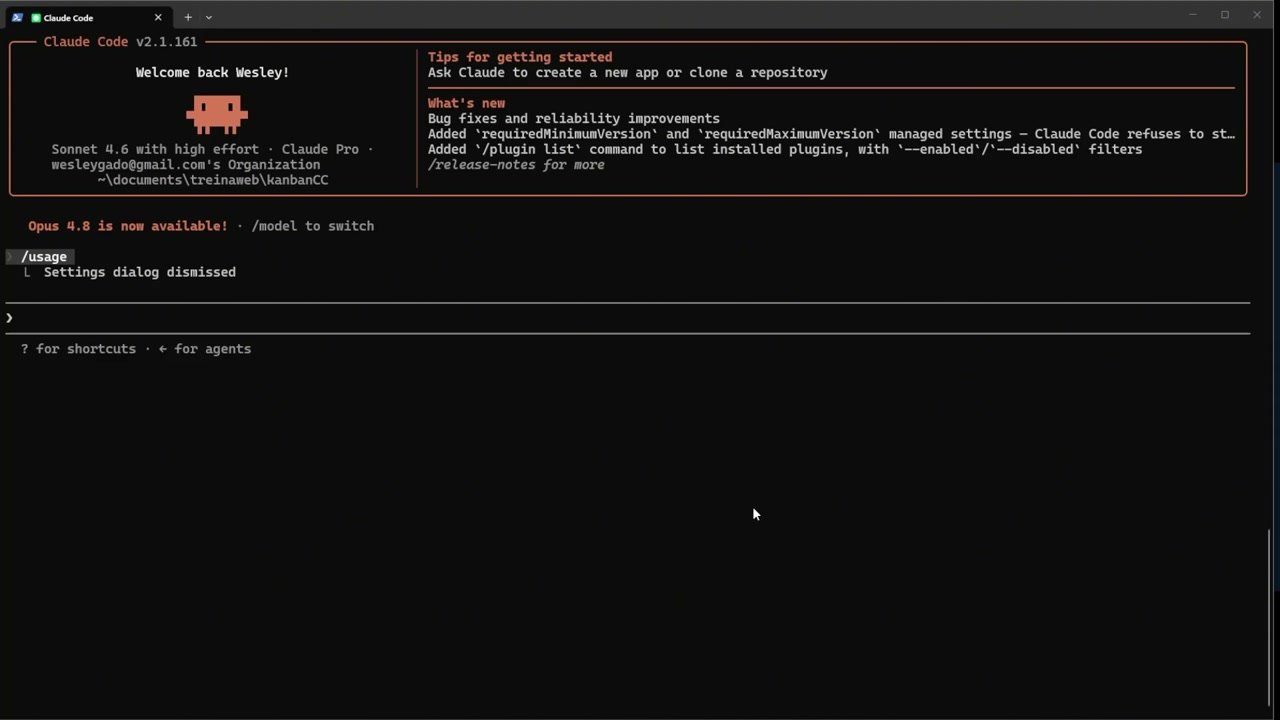The image size is (1280, 720).
Task: Click the '/model to switch' hint
Action: coord(313,226)
